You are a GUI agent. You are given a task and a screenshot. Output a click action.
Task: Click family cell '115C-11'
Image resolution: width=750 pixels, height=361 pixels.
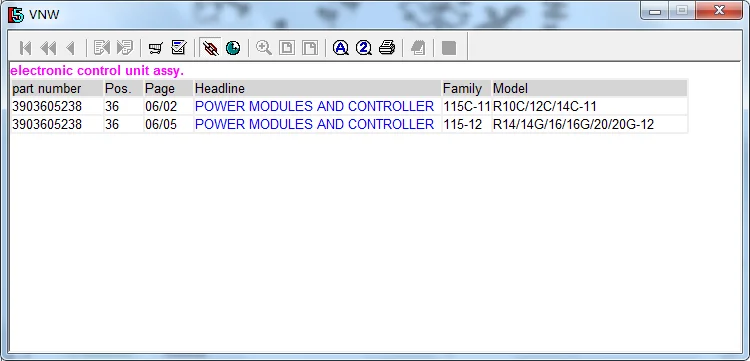point(467,106)
